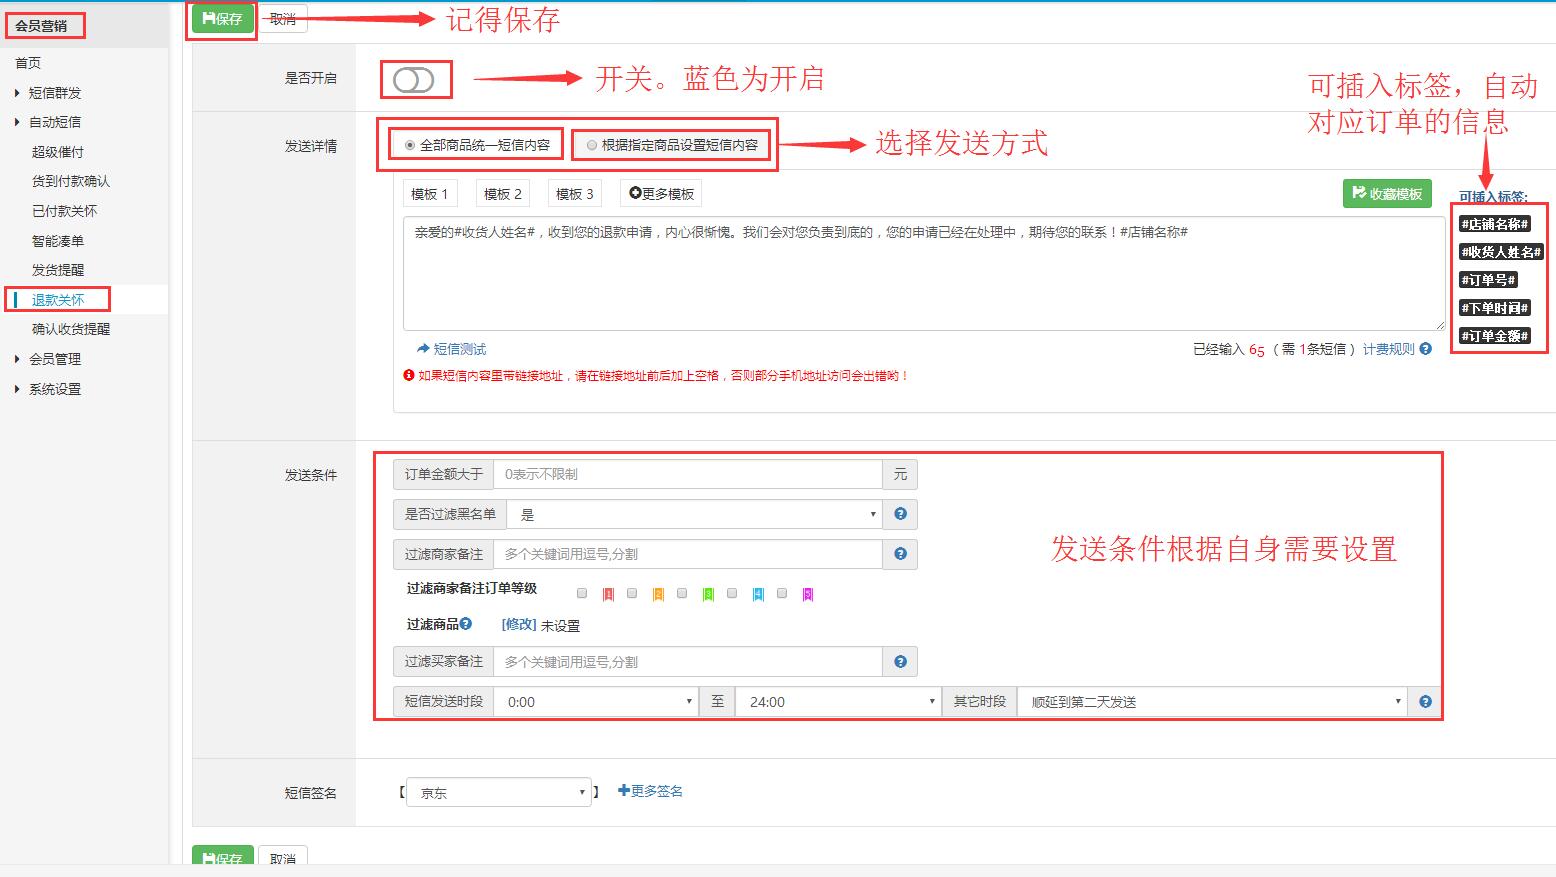Click the help icon after 其它时段 dropdown
The width and height of the screenshot is (1556, 877).
coord(1425,702)
